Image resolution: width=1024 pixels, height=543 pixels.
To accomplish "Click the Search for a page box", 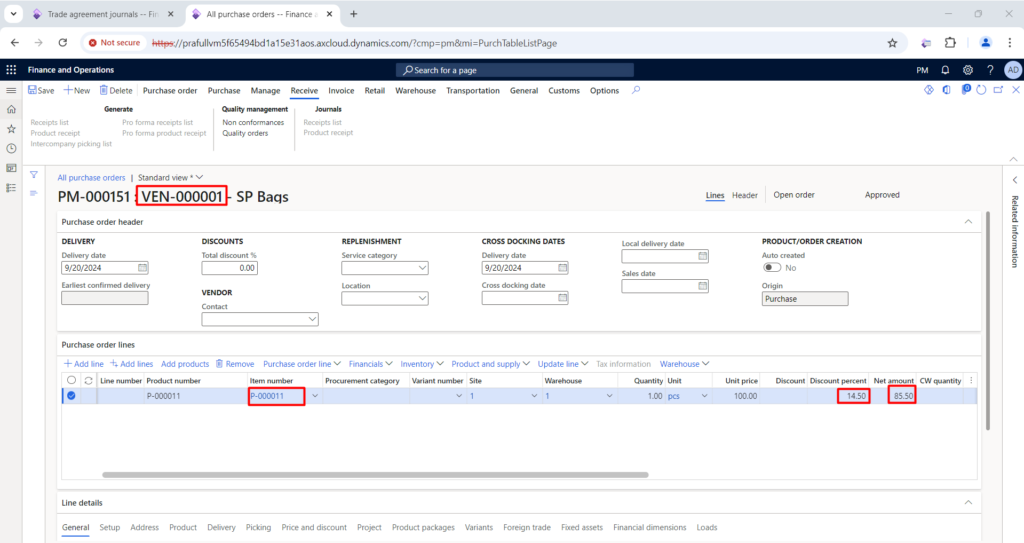I will click(x=515, y=70).
